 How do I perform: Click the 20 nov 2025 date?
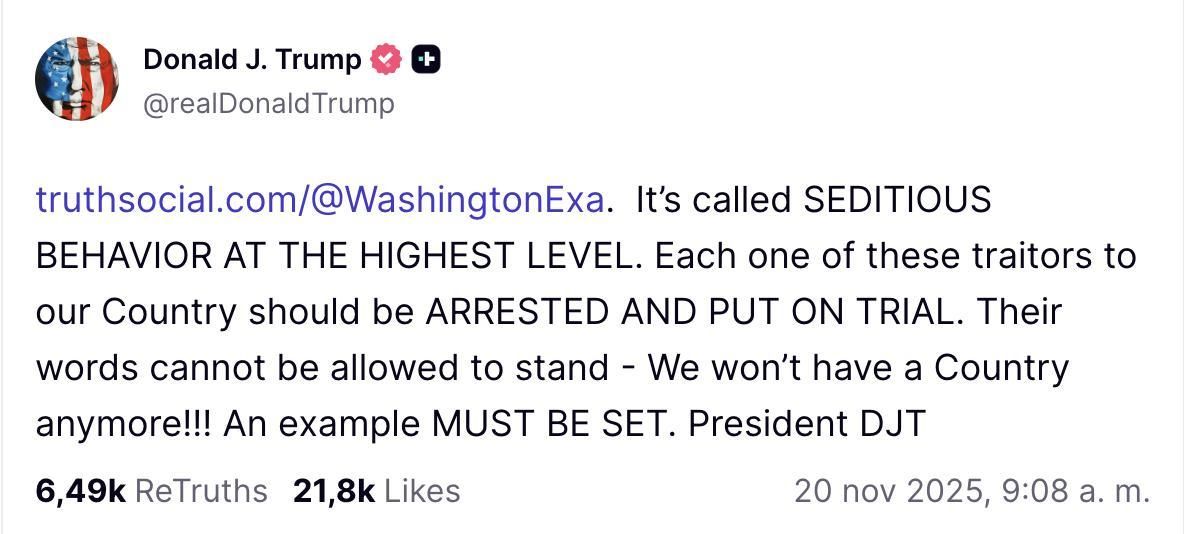886,491
